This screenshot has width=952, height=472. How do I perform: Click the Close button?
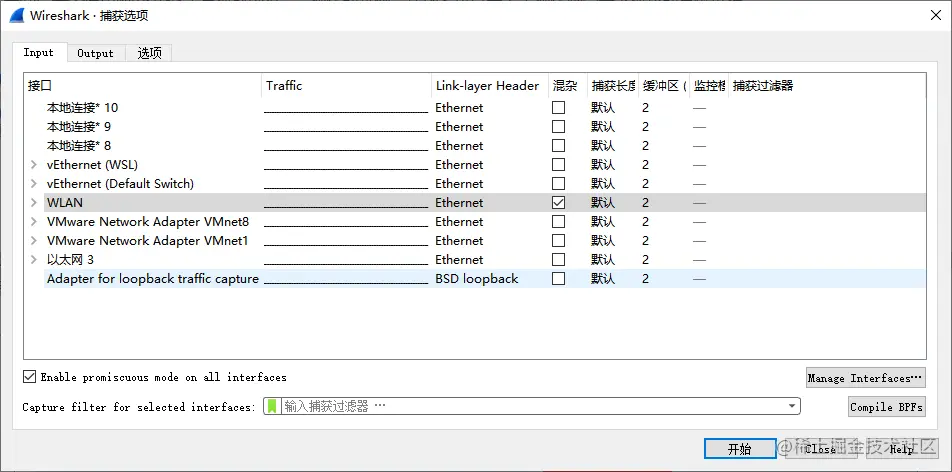click(820, 449)
